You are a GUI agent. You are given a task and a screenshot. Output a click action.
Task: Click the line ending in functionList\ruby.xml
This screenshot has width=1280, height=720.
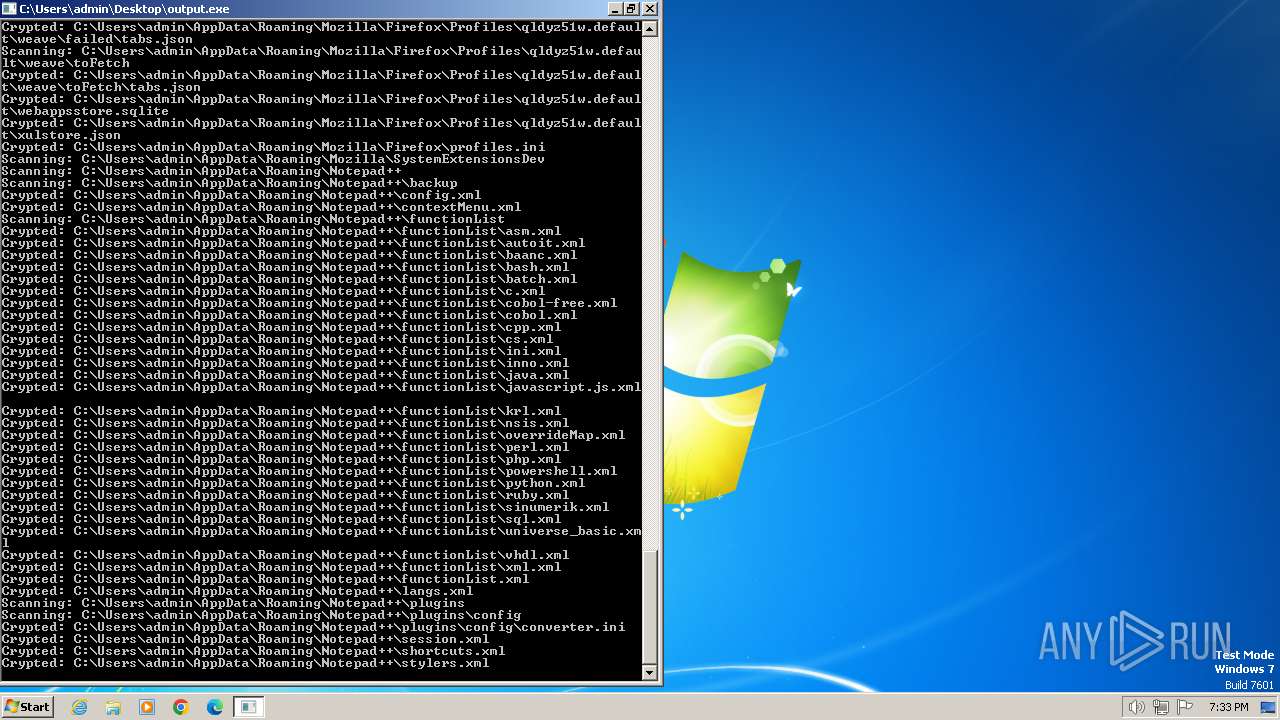pos(285,495)
